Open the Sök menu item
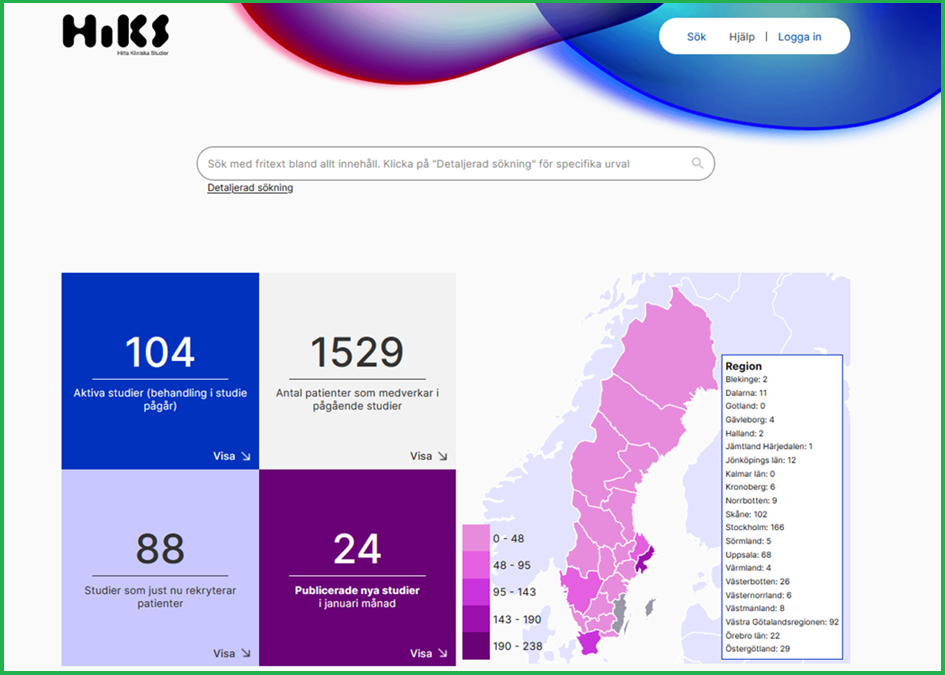The height and width of the screenshot is (675, 945). (x=696, y=37)
